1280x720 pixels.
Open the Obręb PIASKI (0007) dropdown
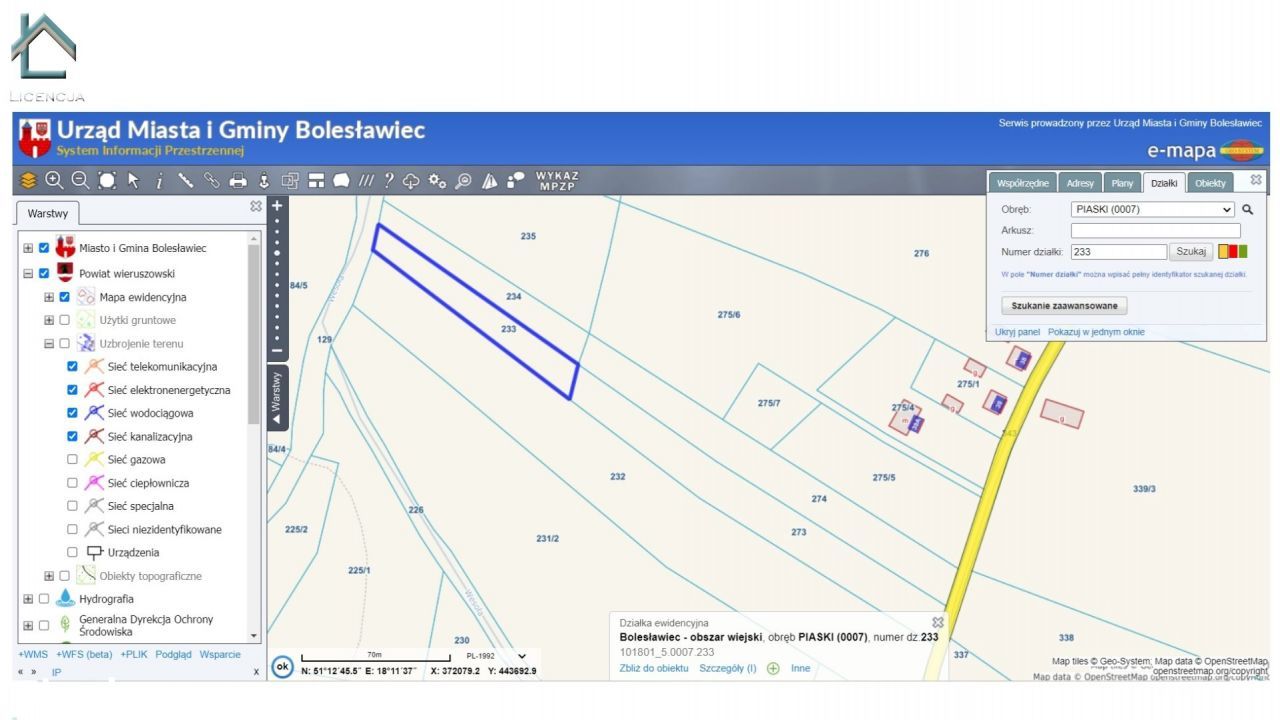point(1153,210)
